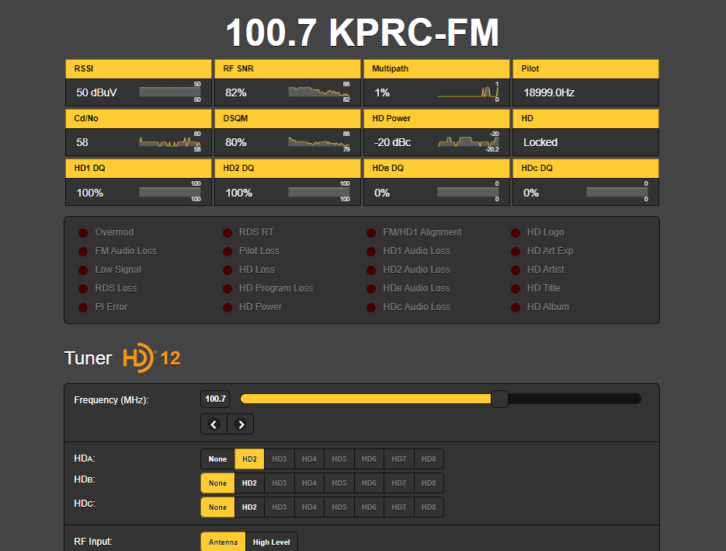Click the DSQM history graph

(319, 142)
